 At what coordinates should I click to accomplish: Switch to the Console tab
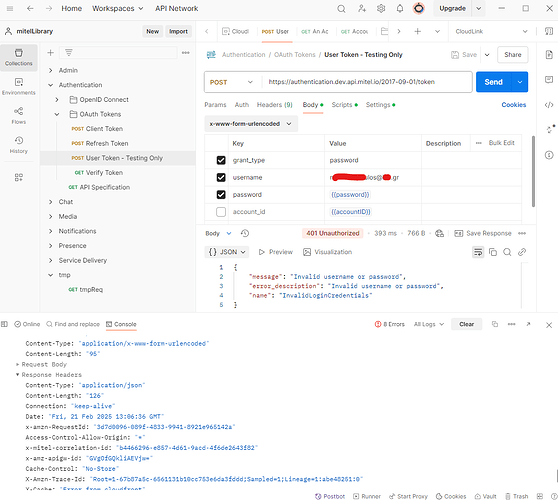coord(121,324)
